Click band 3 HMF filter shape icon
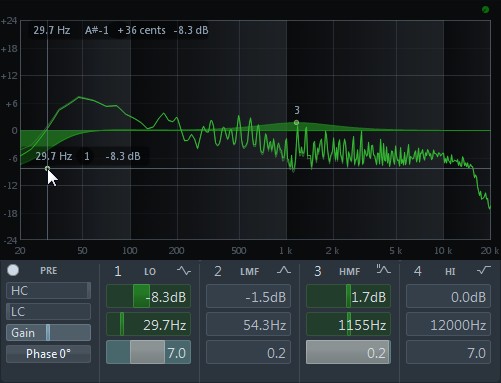 pyautogui.click(x=383, y=269)
